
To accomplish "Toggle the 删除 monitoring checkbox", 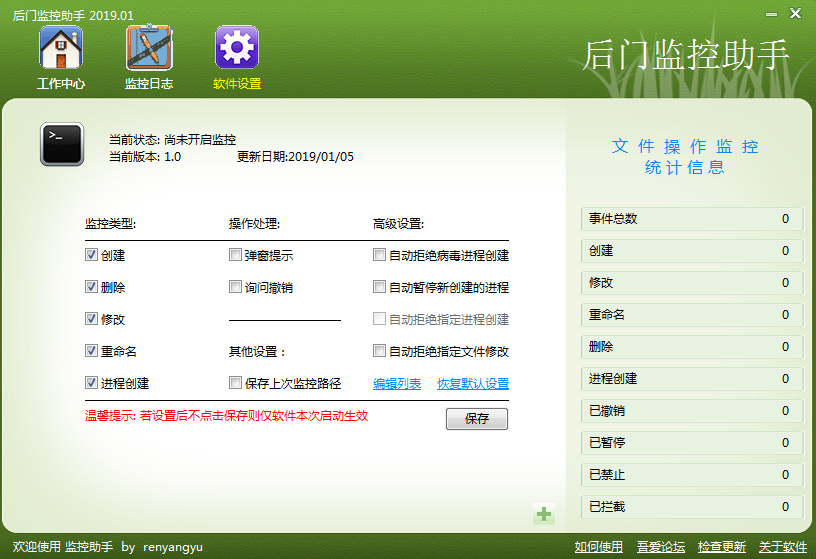I will point(91,287).
